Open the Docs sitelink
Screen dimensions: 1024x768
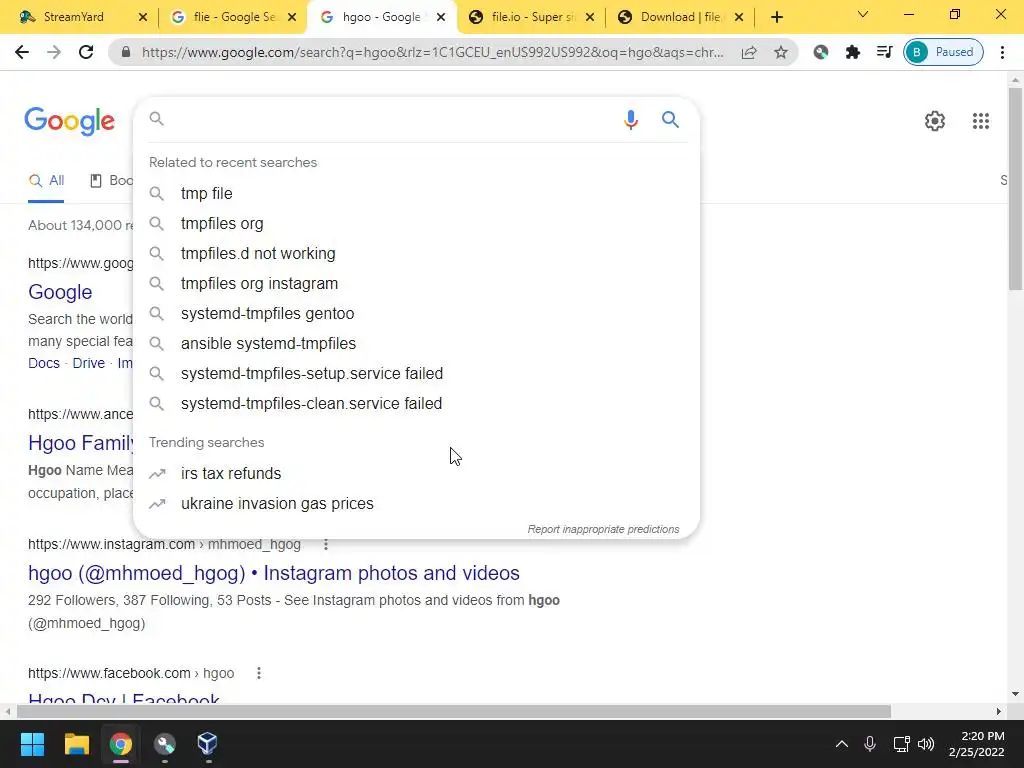tap(44, 363)
